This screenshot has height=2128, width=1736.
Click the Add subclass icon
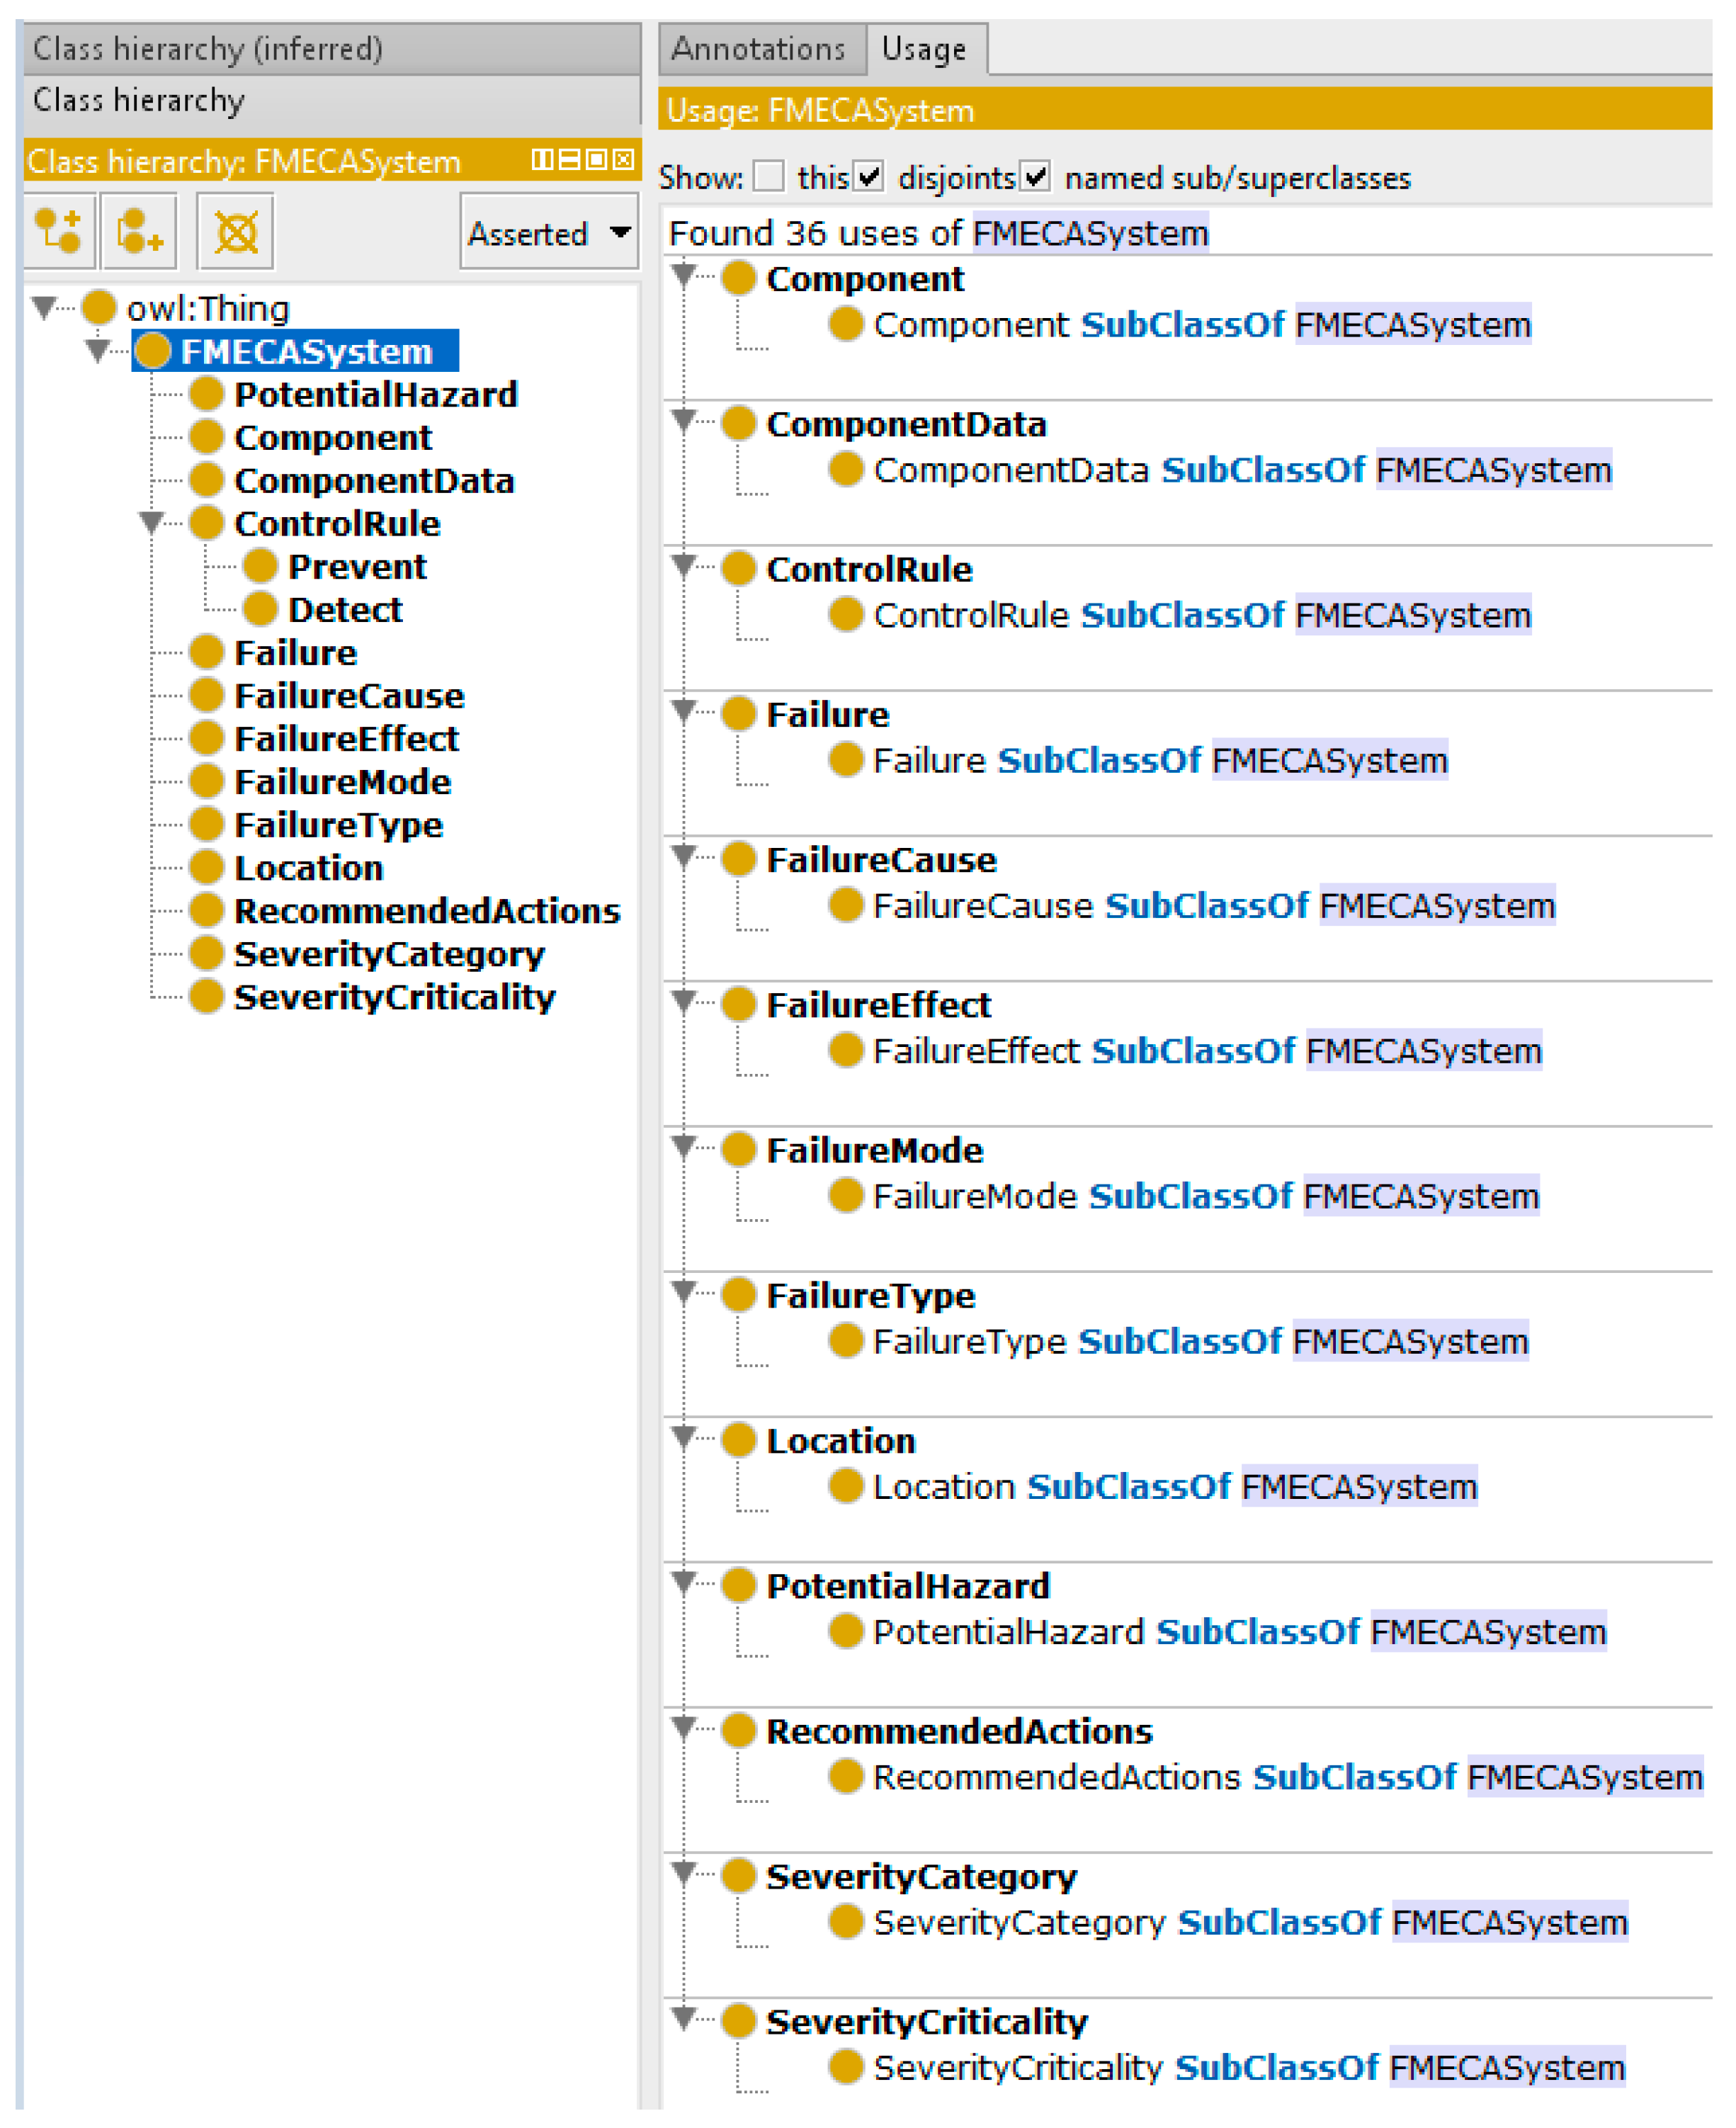58,233
